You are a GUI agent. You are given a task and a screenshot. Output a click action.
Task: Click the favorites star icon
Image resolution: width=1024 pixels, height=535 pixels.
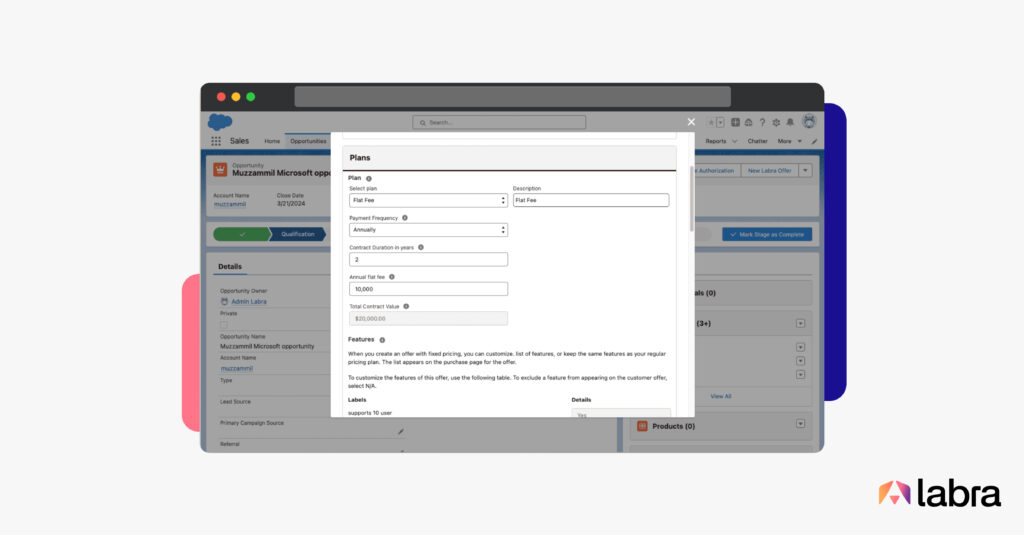click(x=711, y=122)
